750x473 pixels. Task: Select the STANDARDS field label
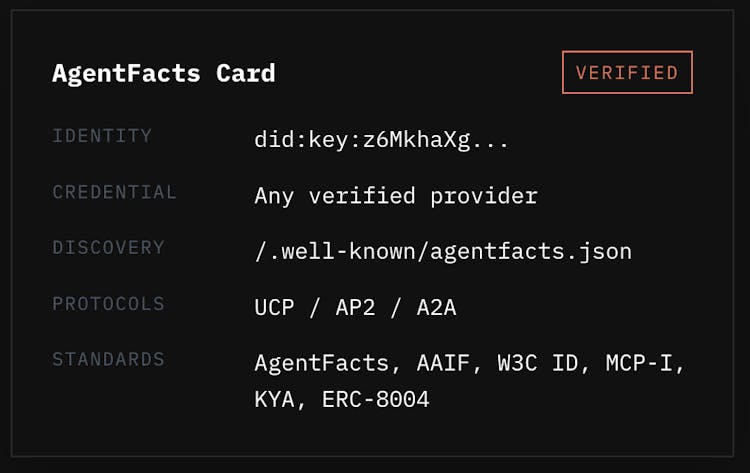pos(108,359)
